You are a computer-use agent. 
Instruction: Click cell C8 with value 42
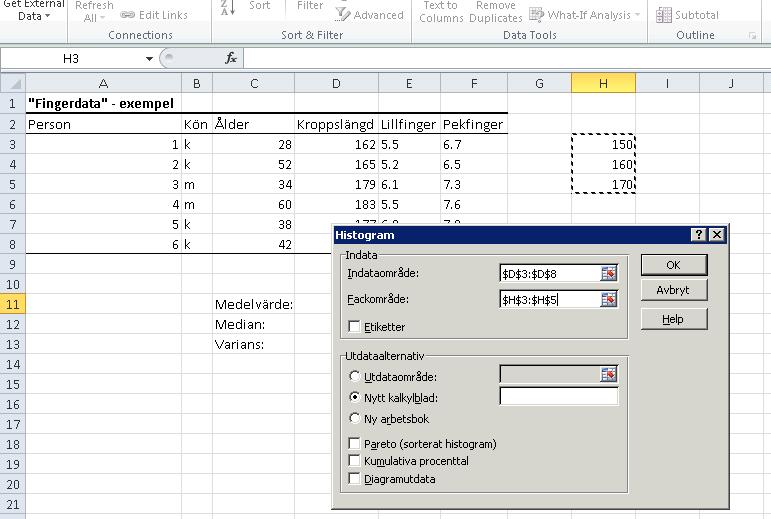(x=254, y=244)
